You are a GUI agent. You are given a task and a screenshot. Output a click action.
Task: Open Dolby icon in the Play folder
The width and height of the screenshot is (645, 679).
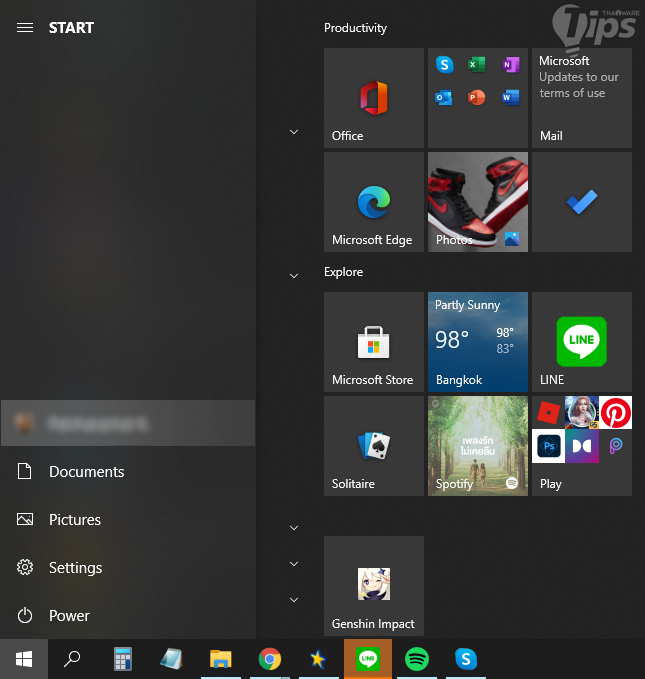[582, 446]
